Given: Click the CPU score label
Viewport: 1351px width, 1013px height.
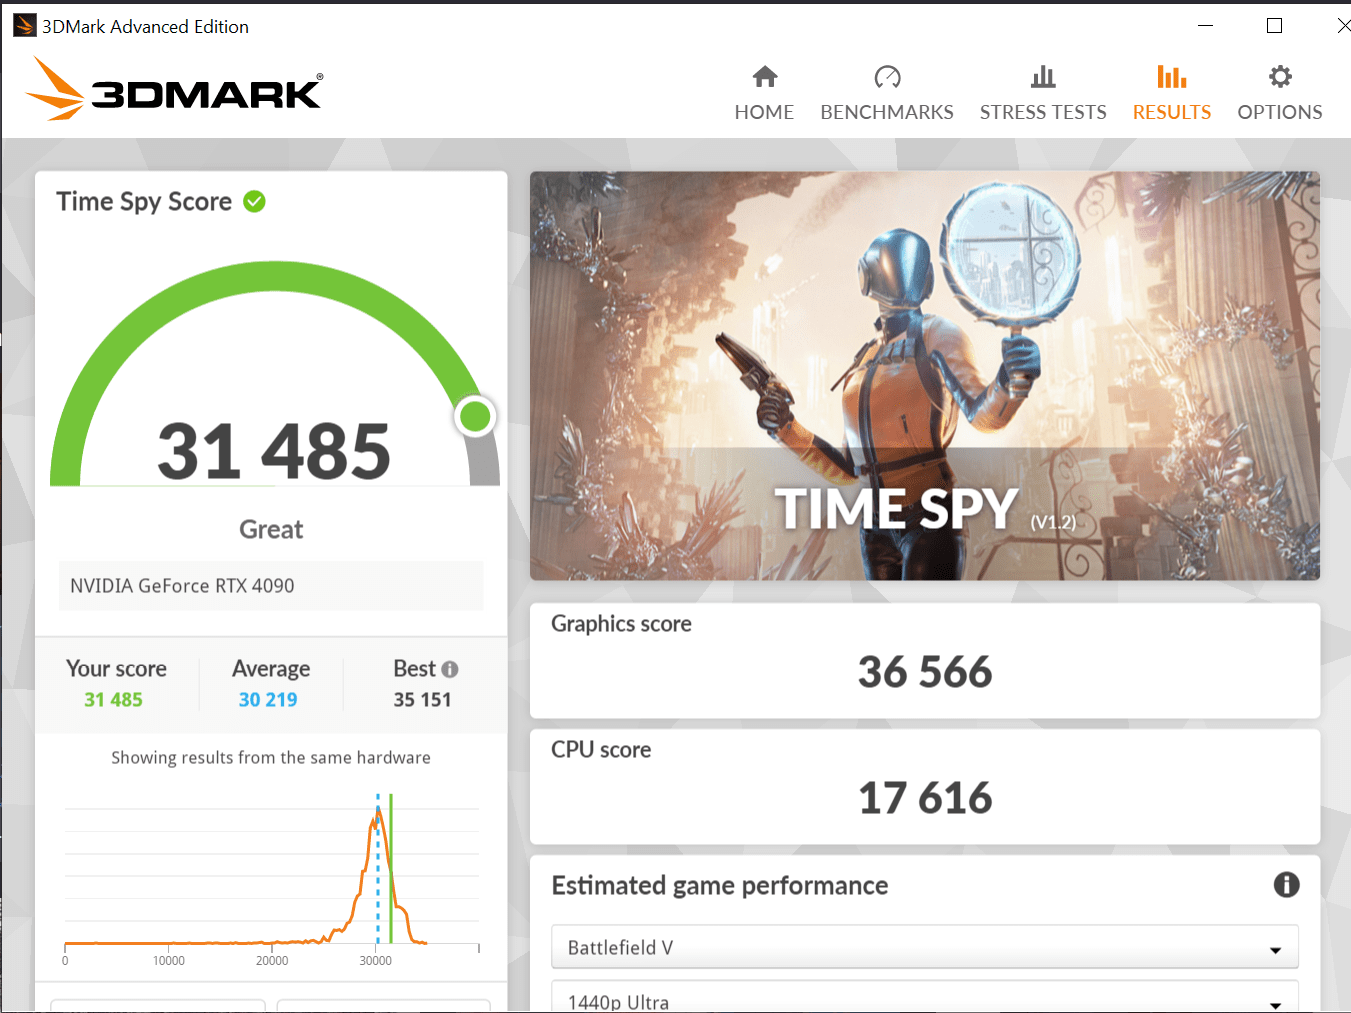Looking at the screenshot, I should point(601,750).
